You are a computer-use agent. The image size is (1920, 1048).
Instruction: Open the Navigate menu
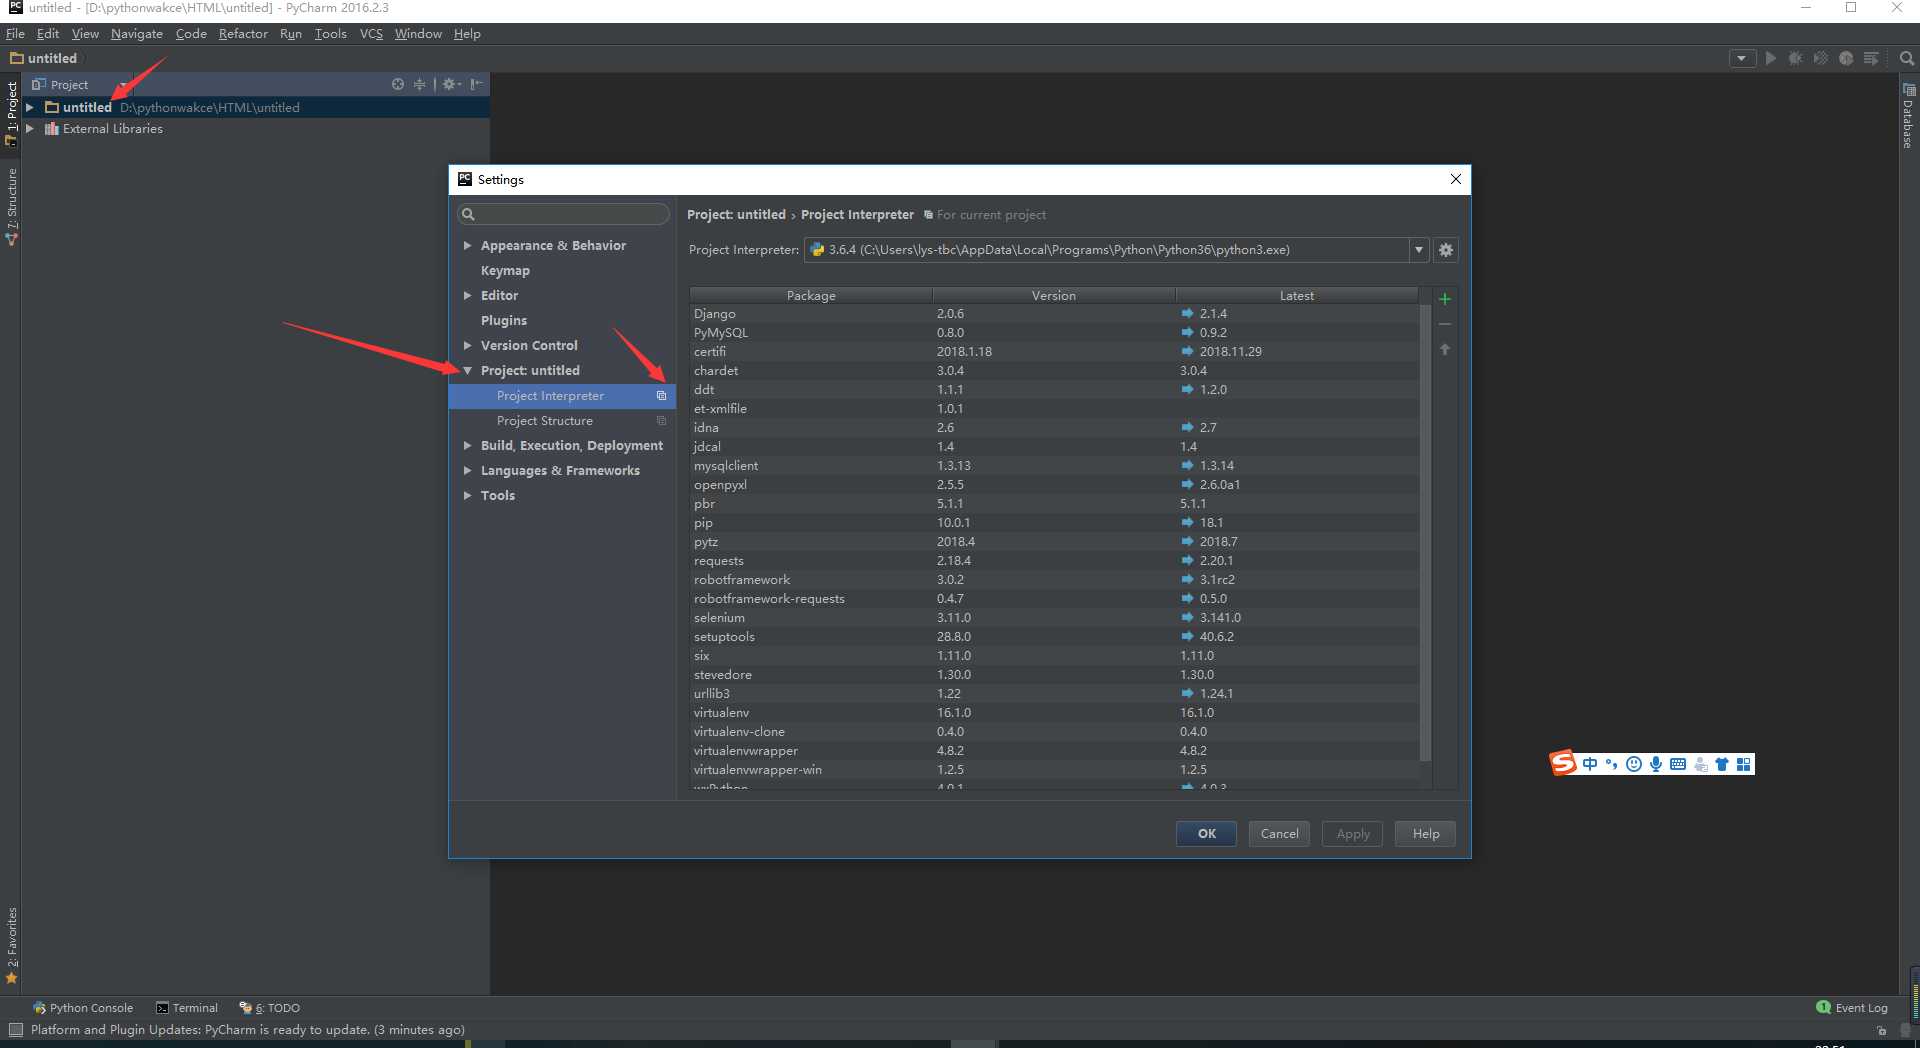tap(136, 33)
